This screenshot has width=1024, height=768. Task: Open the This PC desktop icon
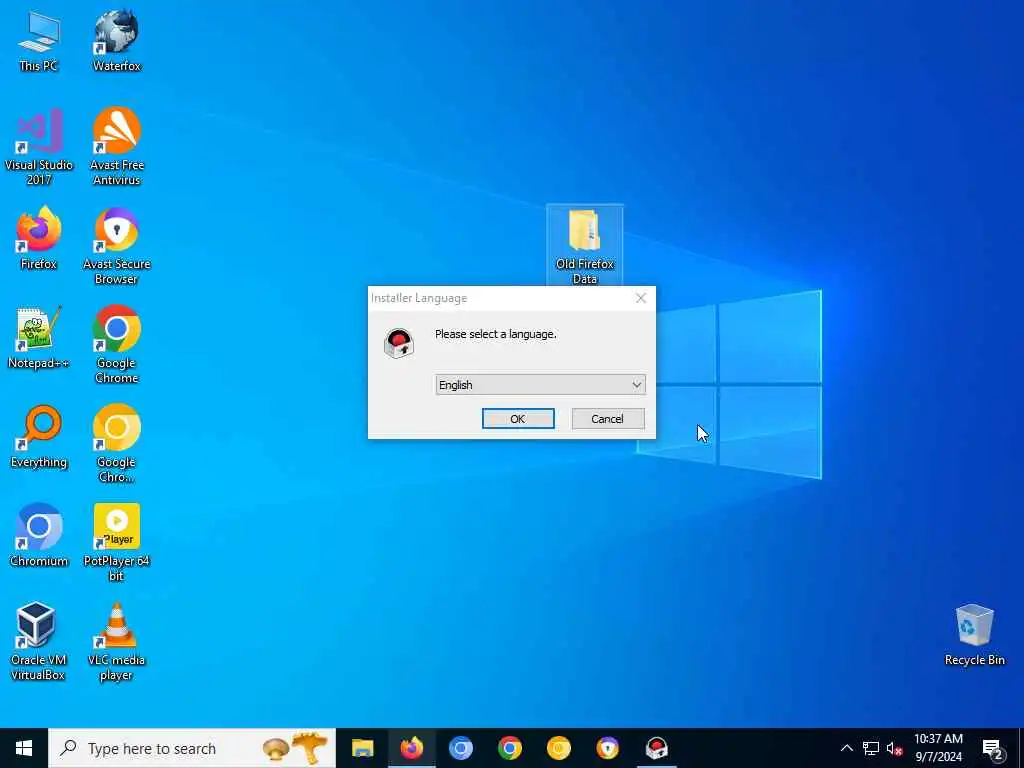click(x=39, y=41)
